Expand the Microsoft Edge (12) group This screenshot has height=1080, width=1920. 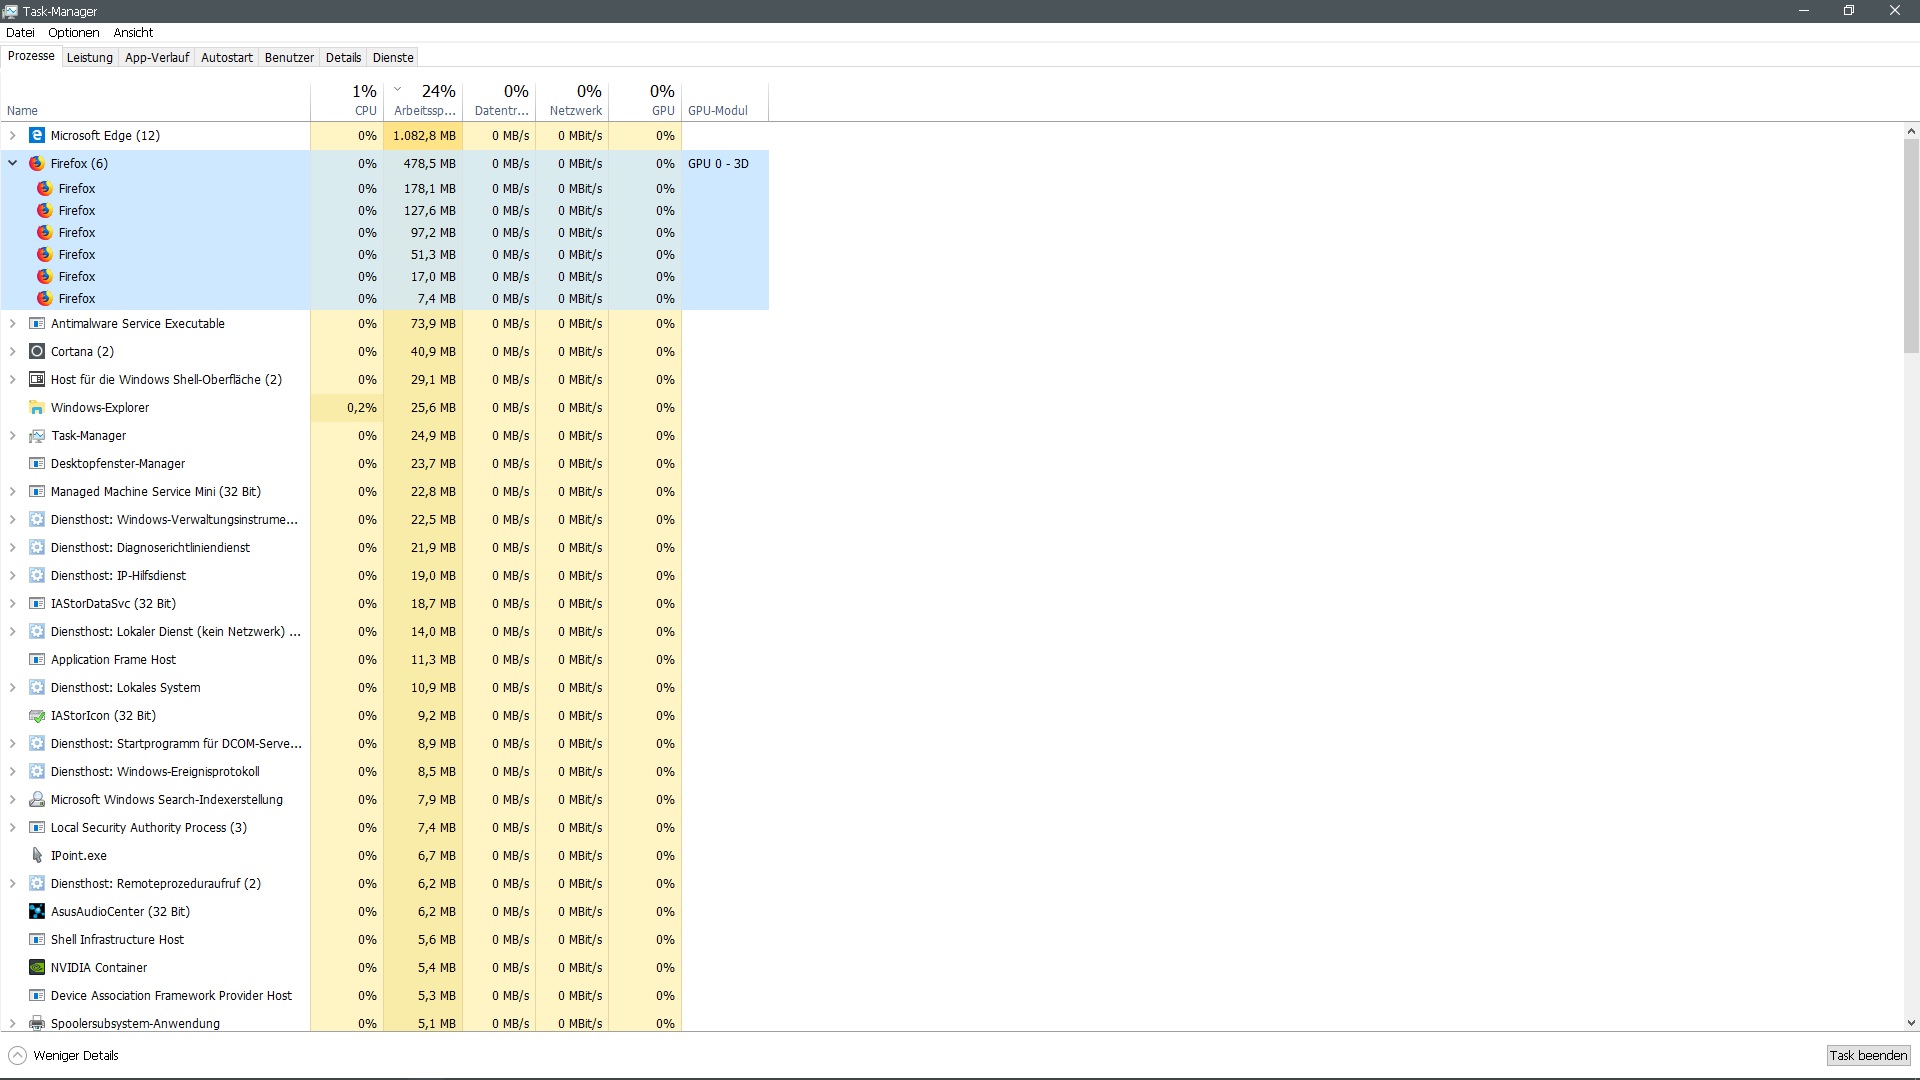pos(13,135)
